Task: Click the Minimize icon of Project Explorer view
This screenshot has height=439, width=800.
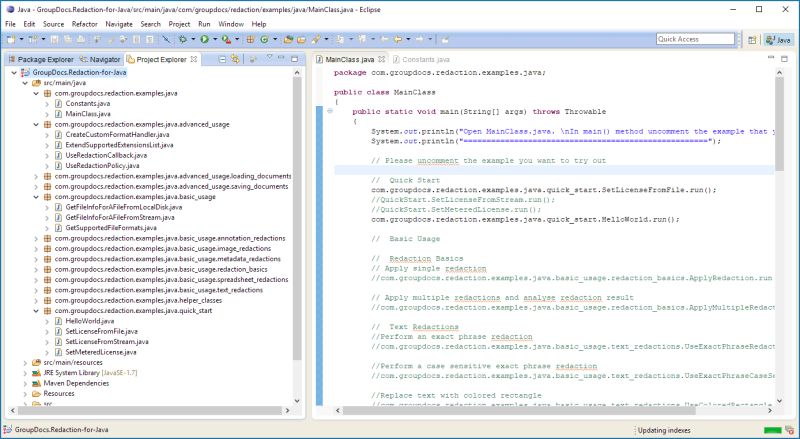Action: [x=281, y=58]
